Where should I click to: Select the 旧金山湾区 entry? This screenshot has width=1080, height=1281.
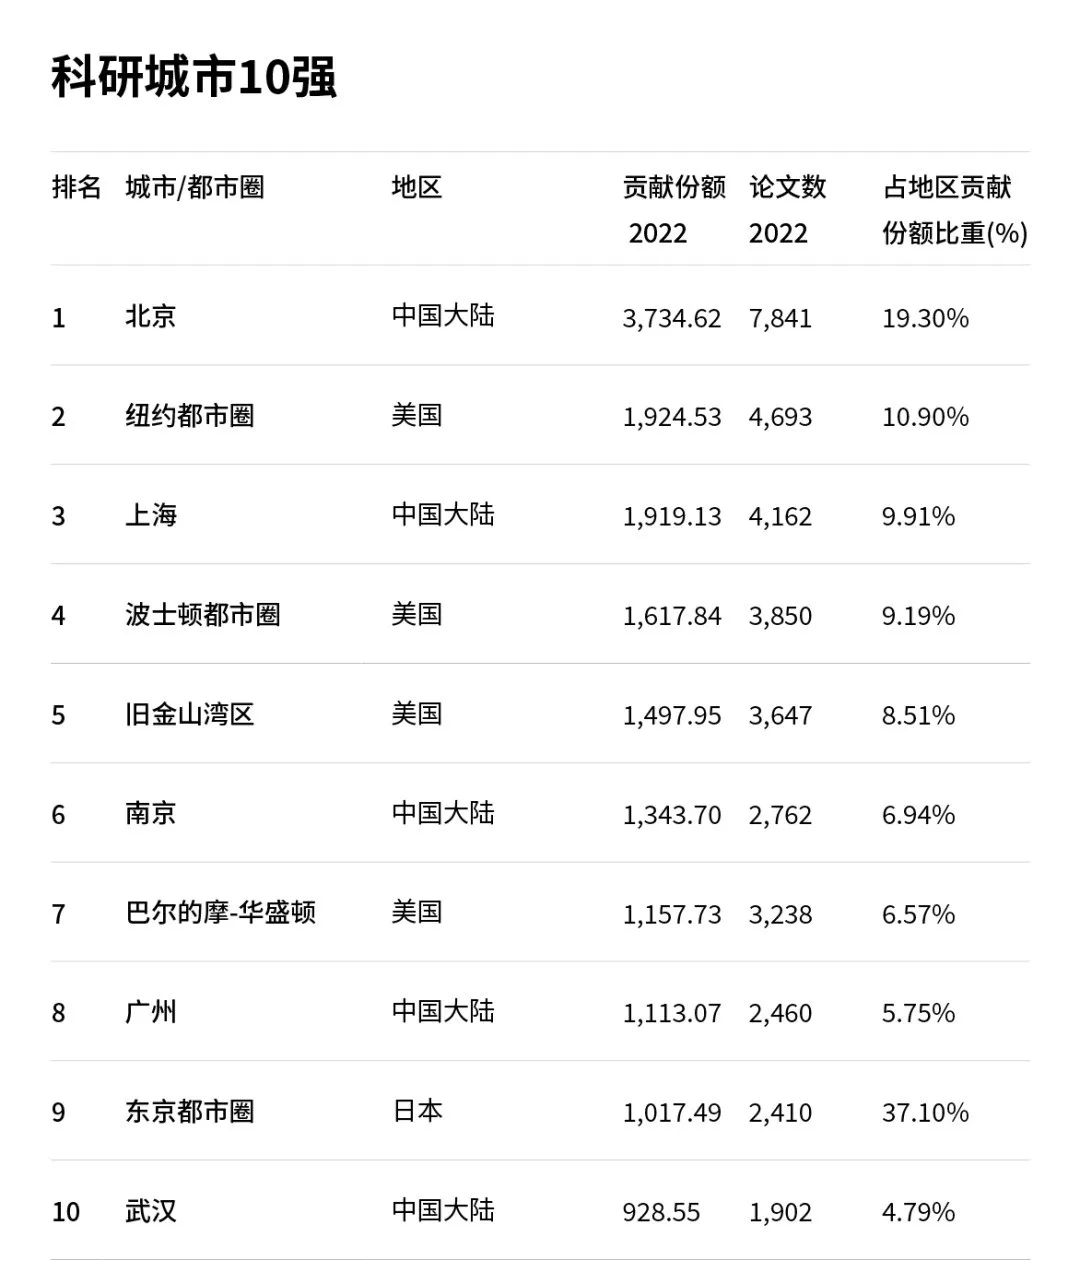click(x=190, y=714)
